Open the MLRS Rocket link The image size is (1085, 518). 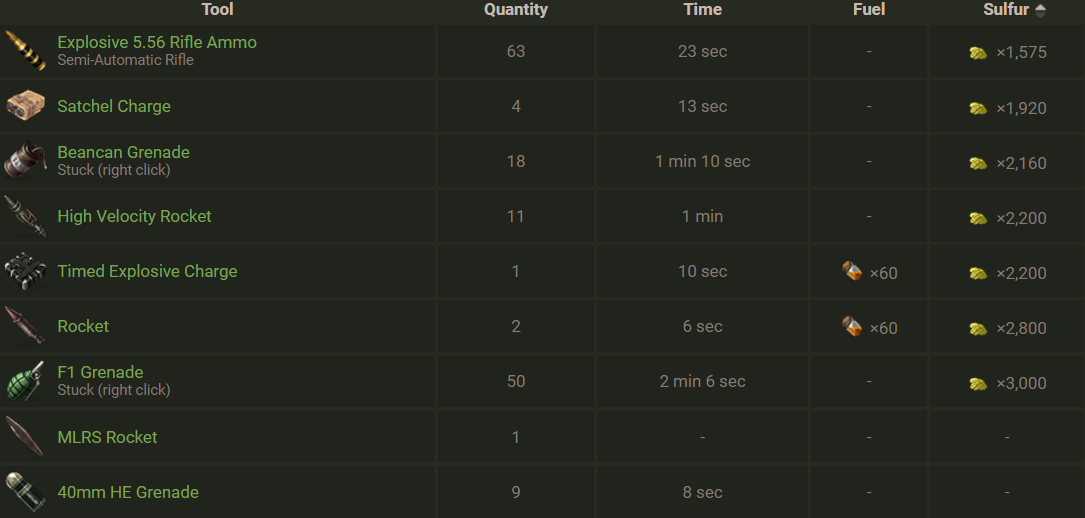click(x=107, y=437)
